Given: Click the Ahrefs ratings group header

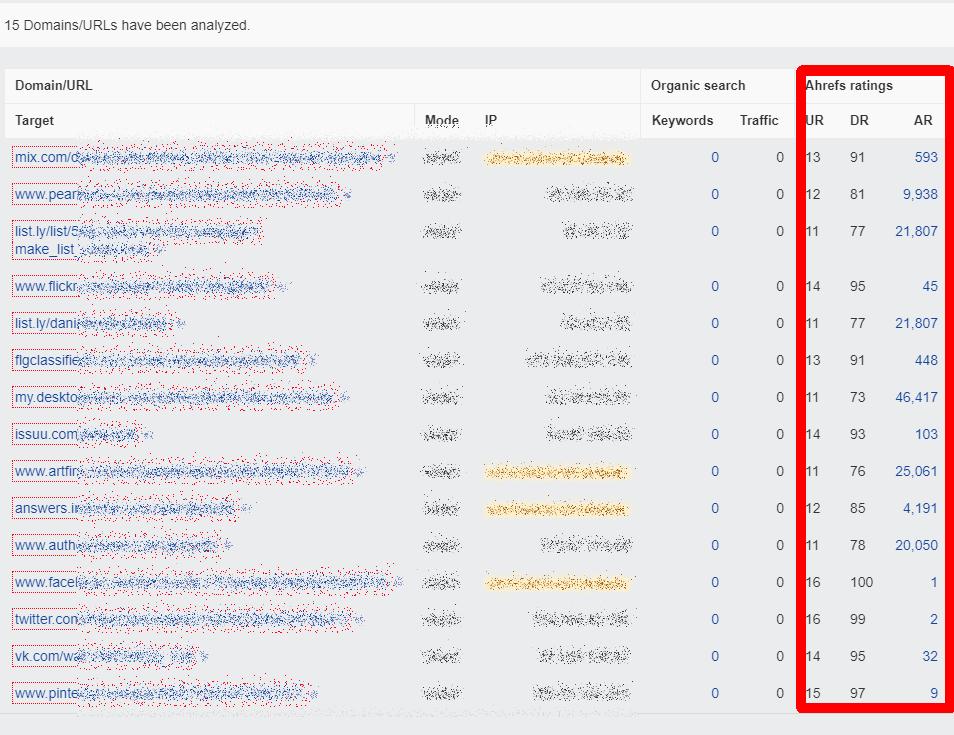Looking at the screenshot, I should point(849,86).
